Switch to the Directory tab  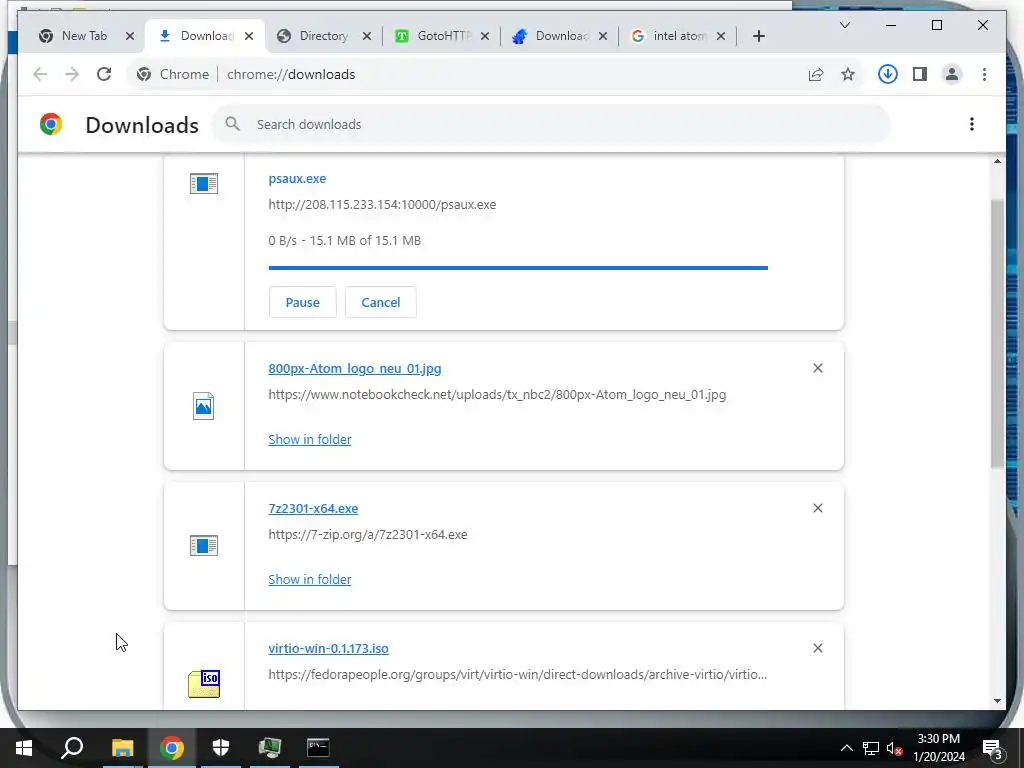tap(323, 36)
